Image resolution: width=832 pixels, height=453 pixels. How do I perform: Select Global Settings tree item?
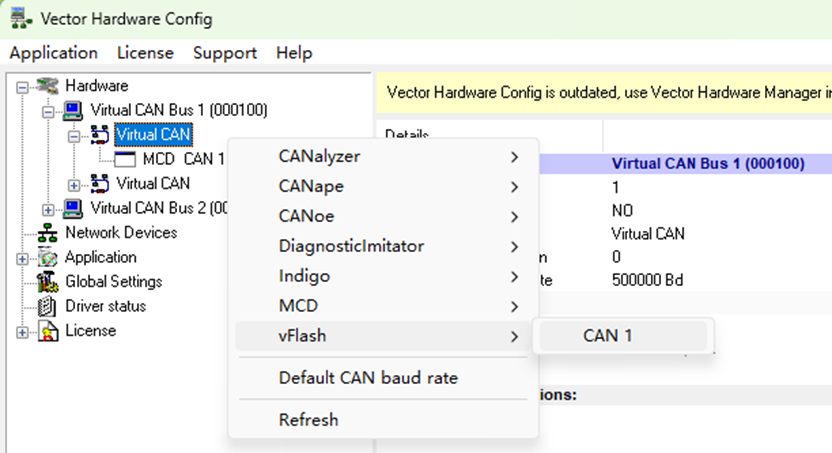pyautogui.click(x=114, y=282)
